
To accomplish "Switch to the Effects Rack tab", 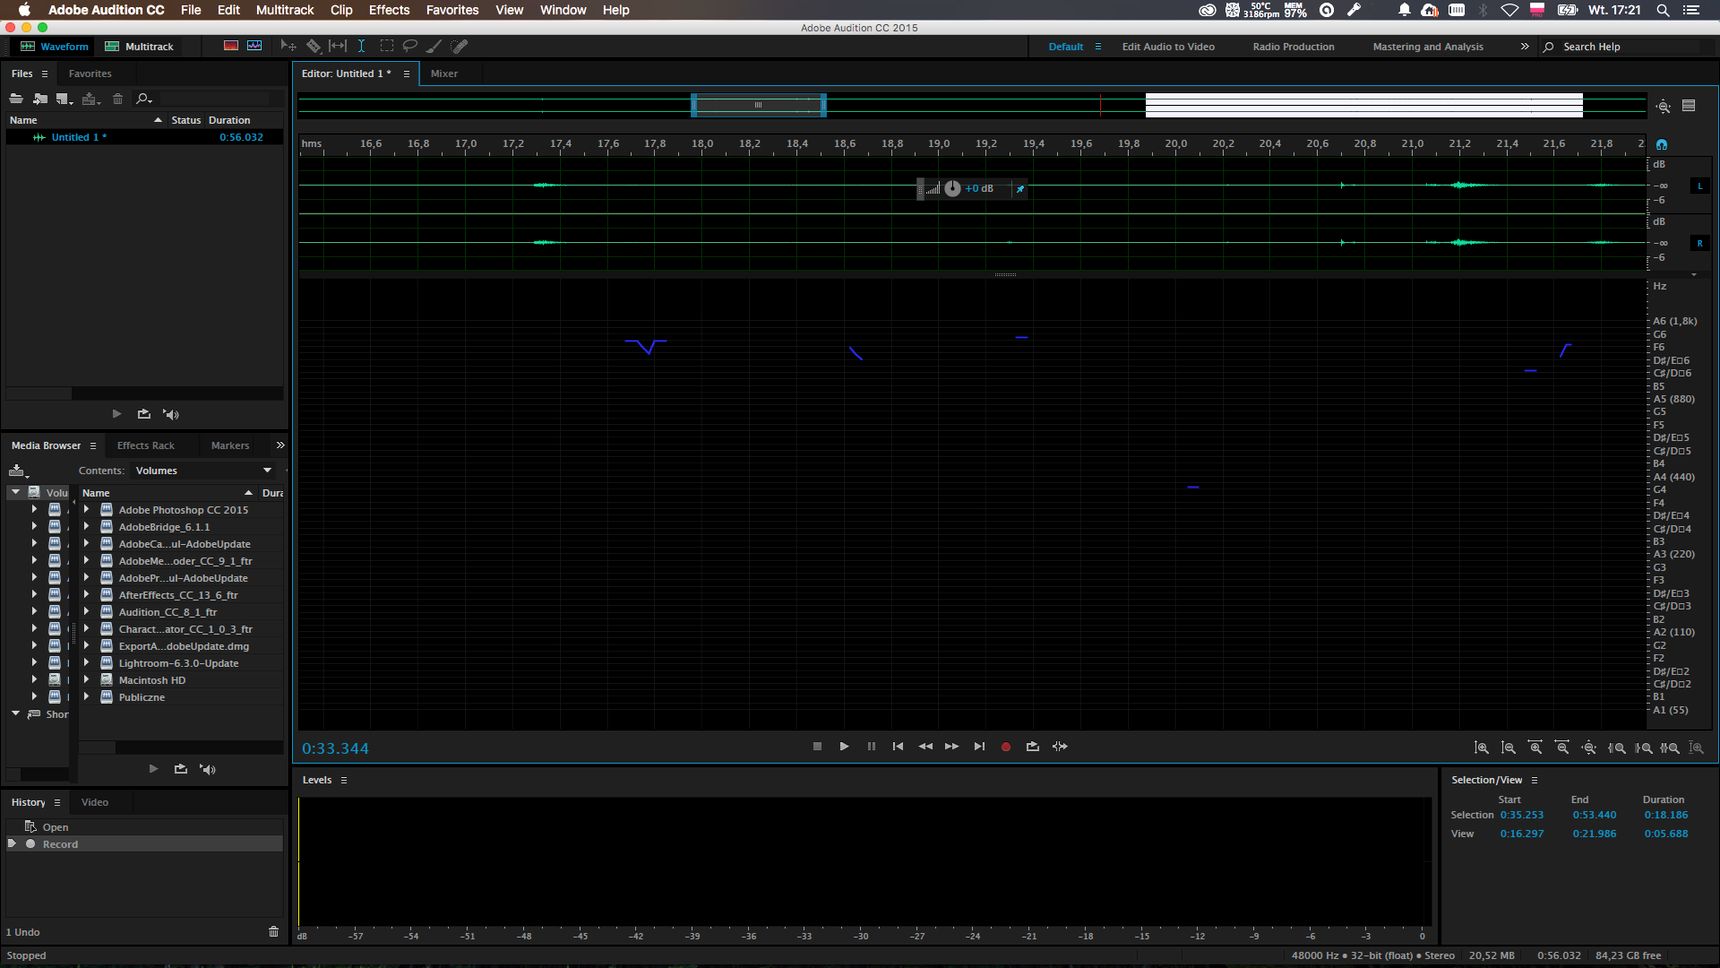I will point(146,445).
